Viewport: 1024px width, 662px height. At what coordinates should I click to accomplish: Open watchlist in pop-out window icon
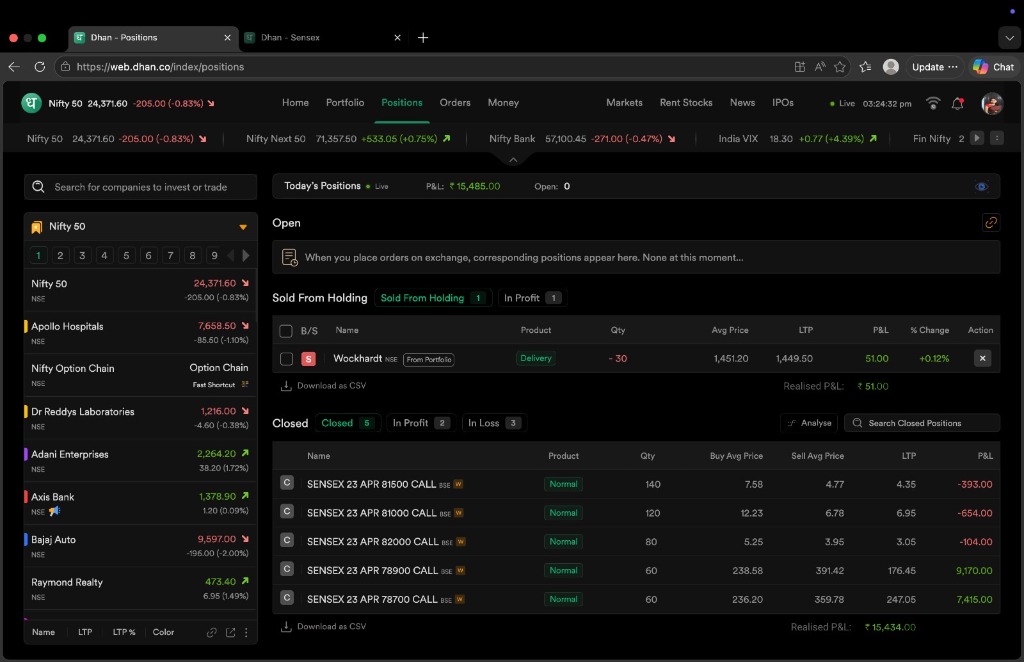point(231,633)
